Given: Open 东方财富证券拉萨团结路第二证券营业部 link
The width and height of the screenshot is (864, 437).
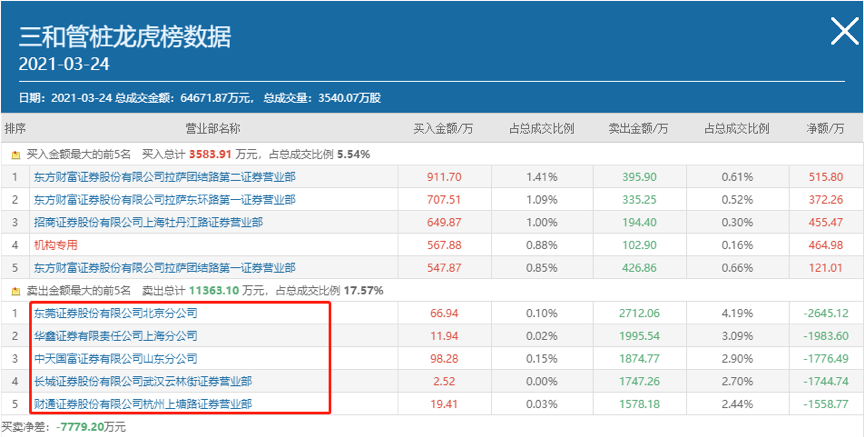Looking at the screenshot, I should point(164,177).
